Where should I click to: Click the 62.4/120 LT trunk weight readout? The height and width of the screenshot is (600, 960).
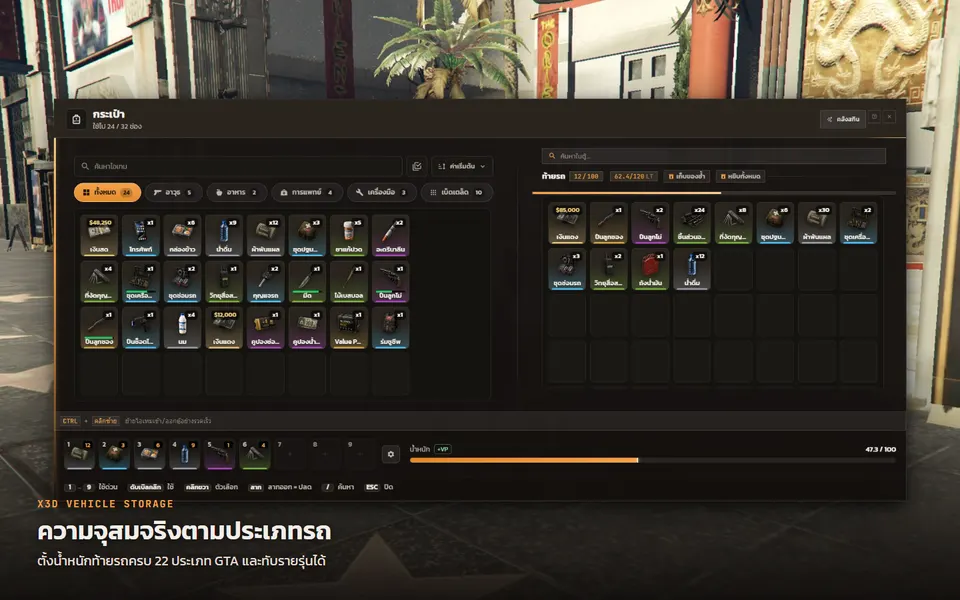[633, 176]
